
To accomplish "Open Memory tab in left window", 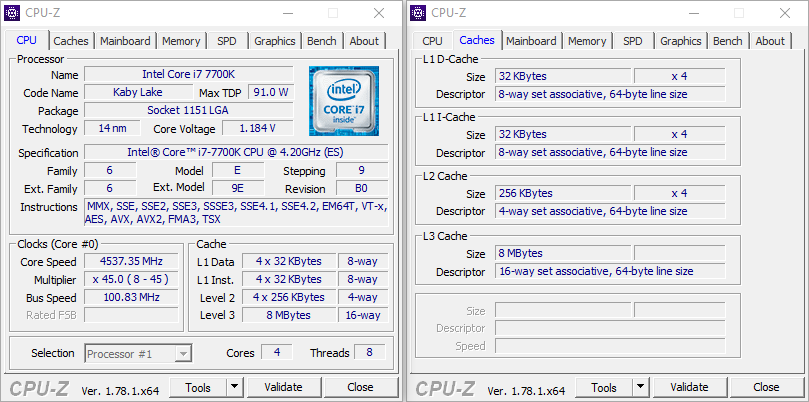I will [181, 41].
